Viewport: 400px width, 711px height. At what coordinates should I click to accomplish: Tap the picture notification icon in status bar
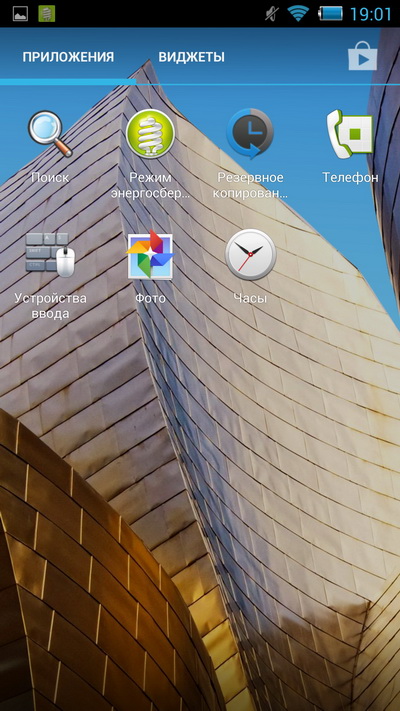pos(20,14)
